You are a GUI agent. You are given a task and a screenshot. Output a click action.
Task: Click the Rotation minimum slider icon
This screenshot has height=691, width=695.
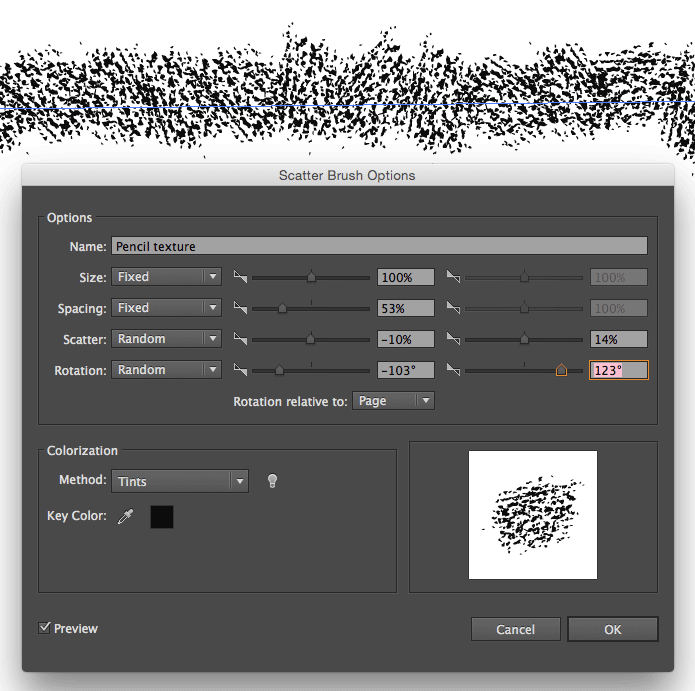[239, 370]
